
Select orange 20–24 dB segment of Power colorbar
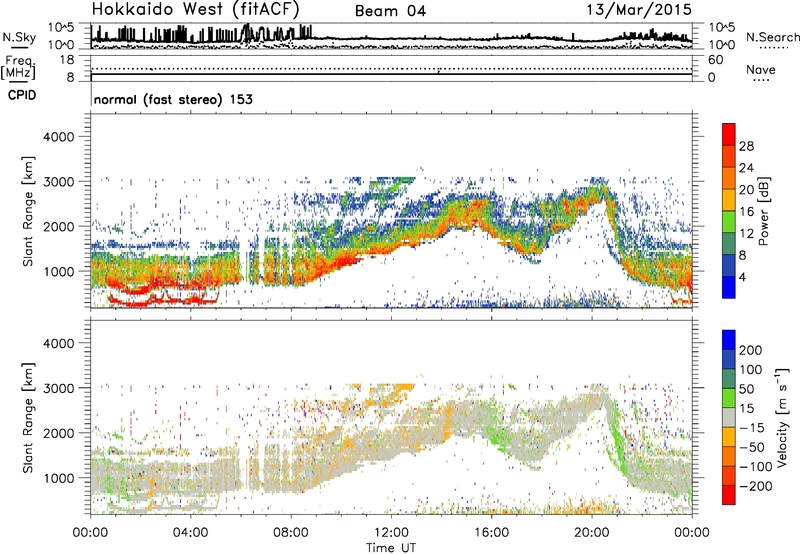click(x=729, y=178)
